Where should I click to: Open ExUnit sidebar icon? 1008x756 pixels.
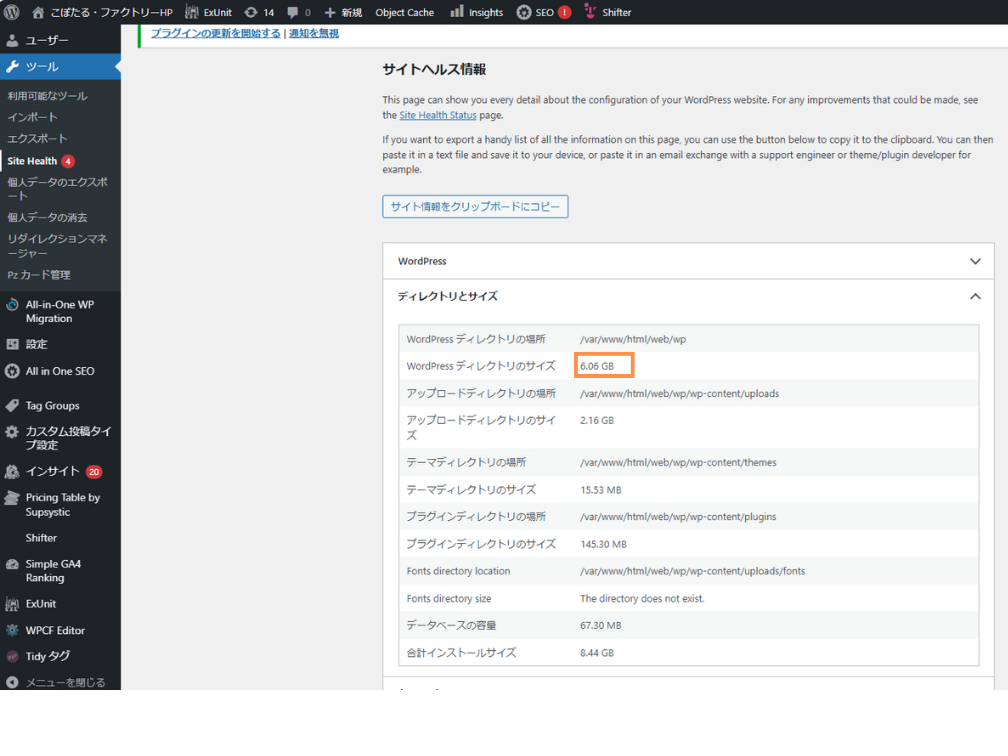(12, 604)
